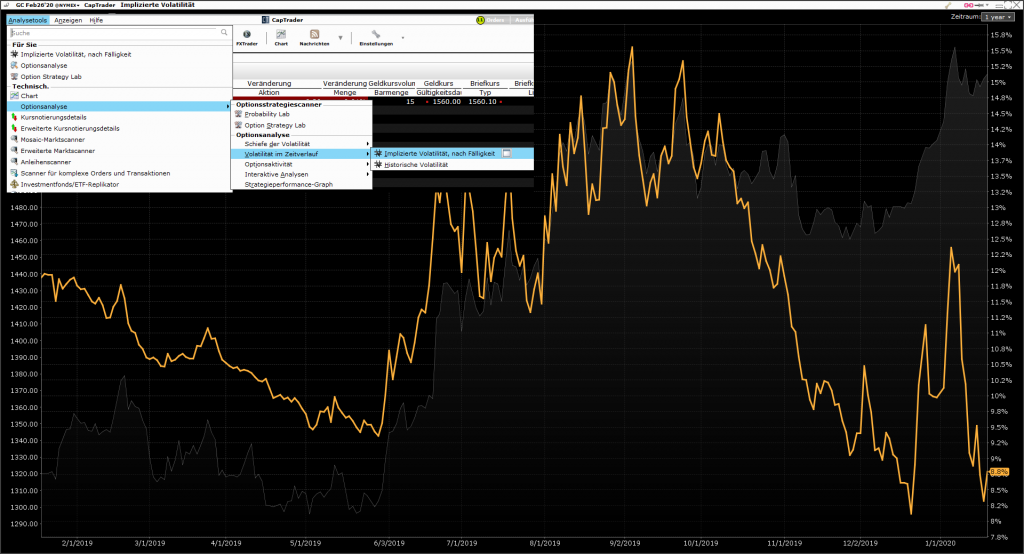1024x554 pixels.
Task: Open the Analysetools menu
Action: (x=27, y=20)
